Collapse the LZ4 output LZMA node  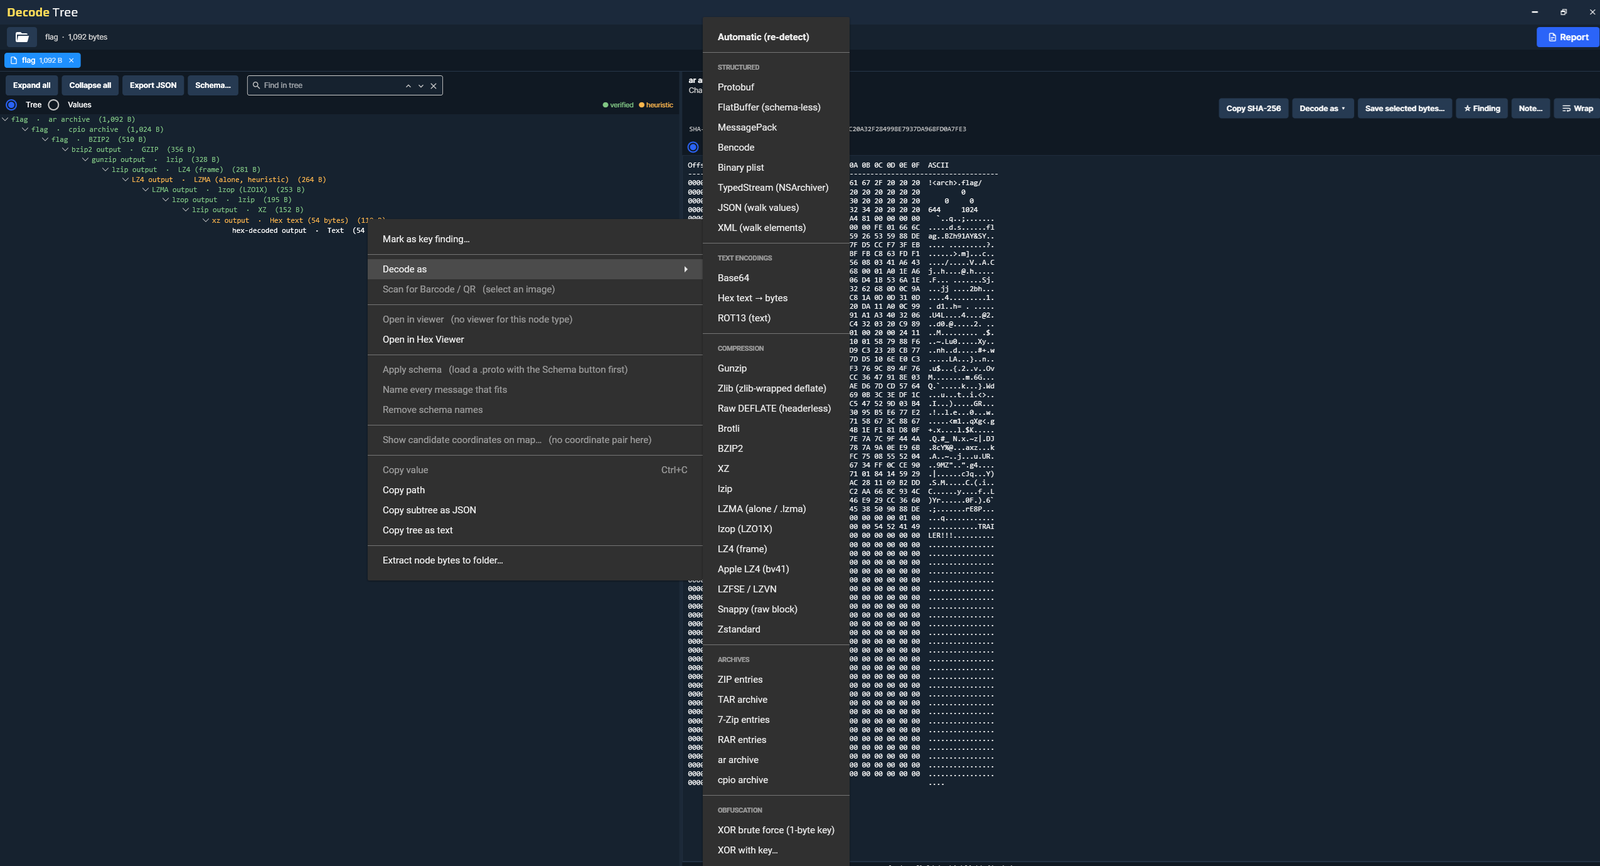[125, 180]
